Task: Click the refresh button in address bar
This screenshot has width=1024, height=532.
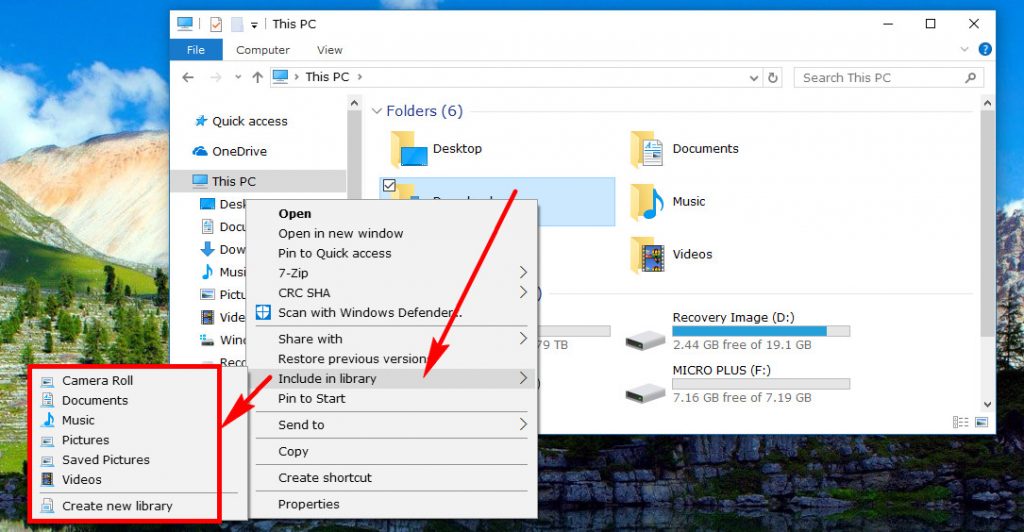Action: [773, 78]
